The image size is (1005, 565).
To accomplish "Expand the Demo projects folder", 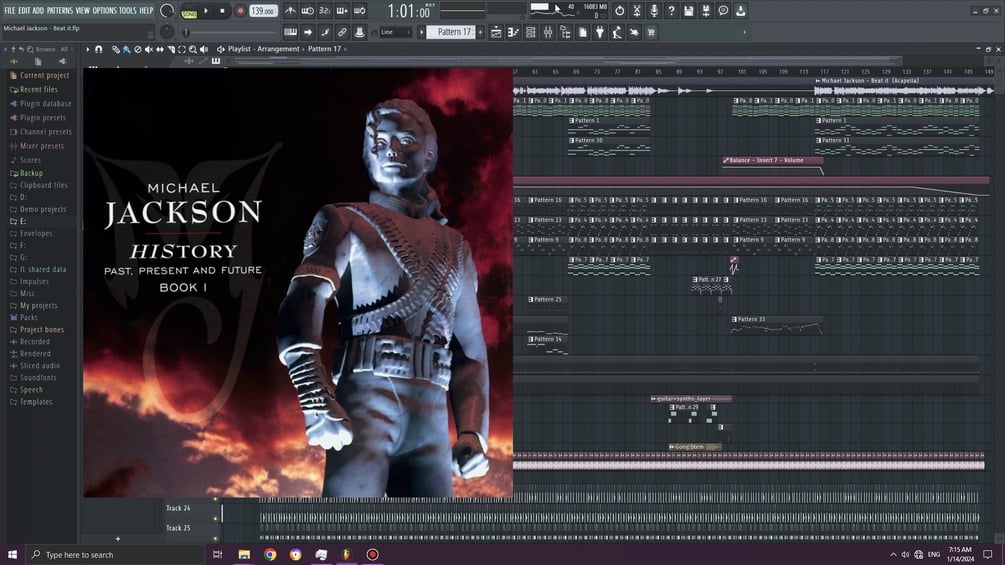I will [38, 209].
